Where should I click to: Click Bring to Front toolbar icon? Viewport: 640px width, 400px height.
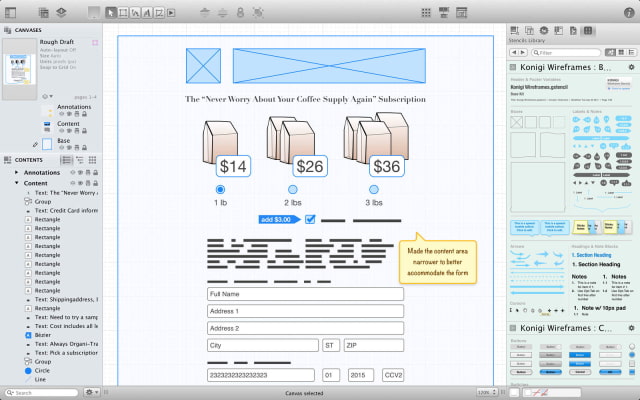[205, 13]
